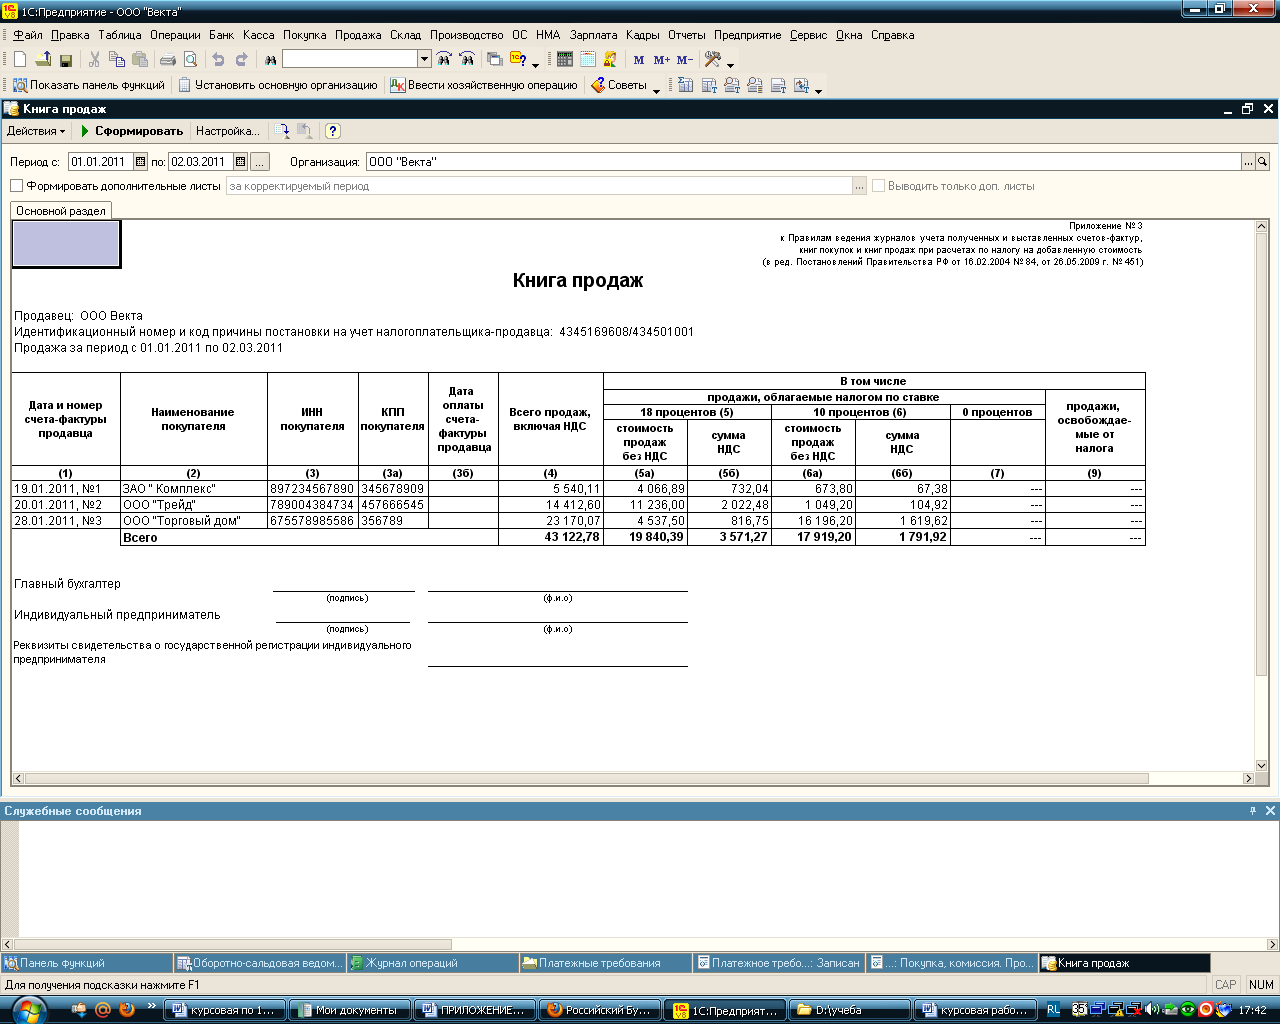Open the Операции menu

point(175,35)
